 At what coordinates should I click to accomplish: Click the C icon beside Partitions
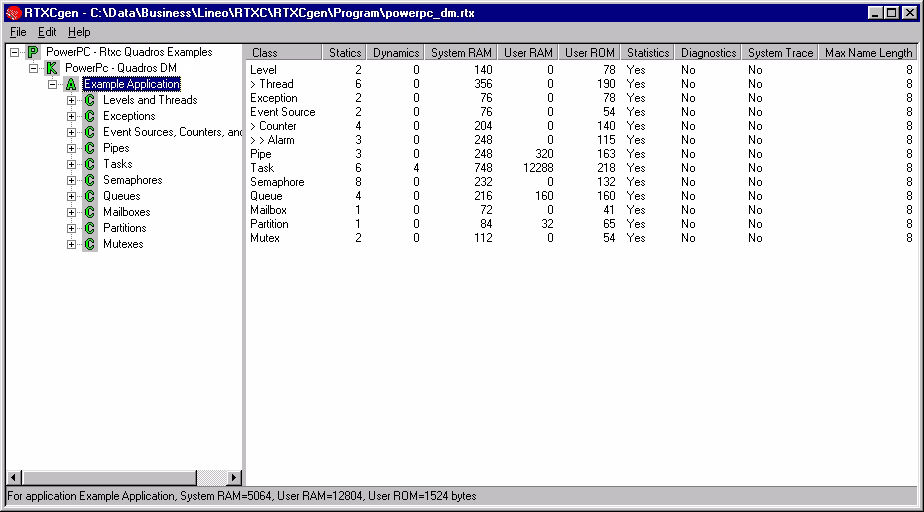pos(90,227)
